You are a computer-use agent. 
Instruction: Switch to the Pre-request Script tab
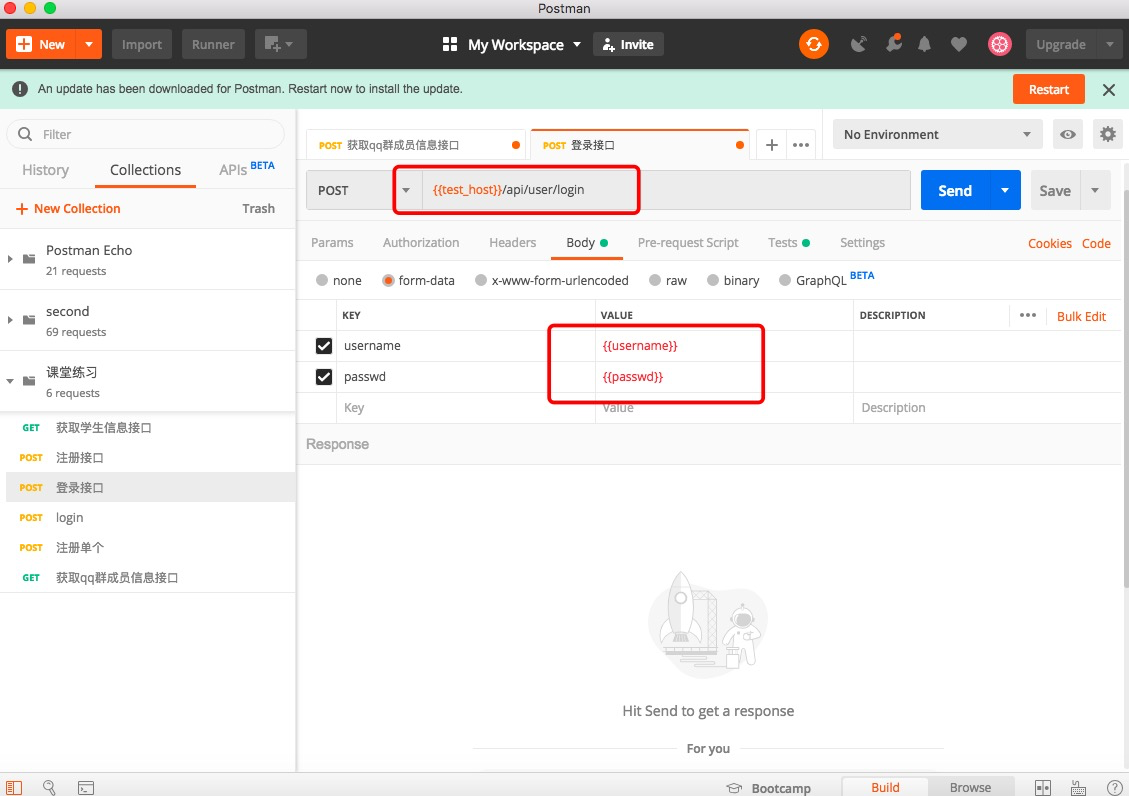point(688,242)
